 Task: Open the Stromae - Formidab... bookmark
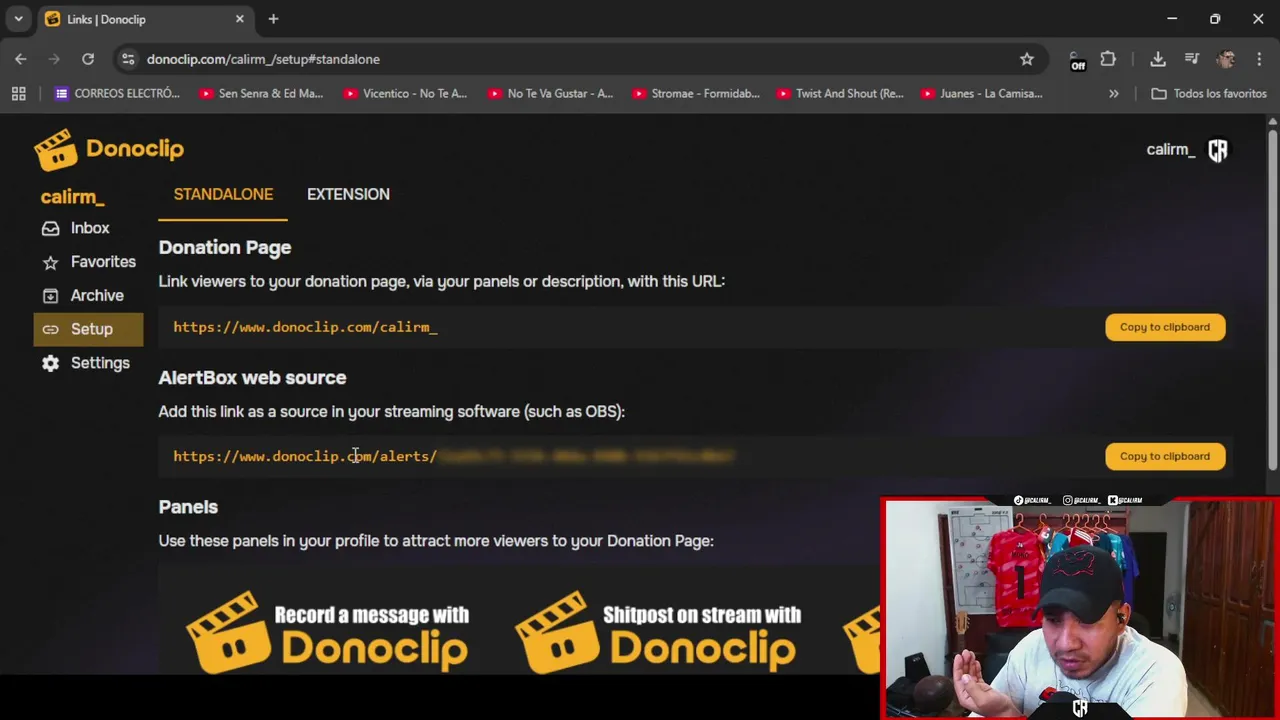(694, 94)
